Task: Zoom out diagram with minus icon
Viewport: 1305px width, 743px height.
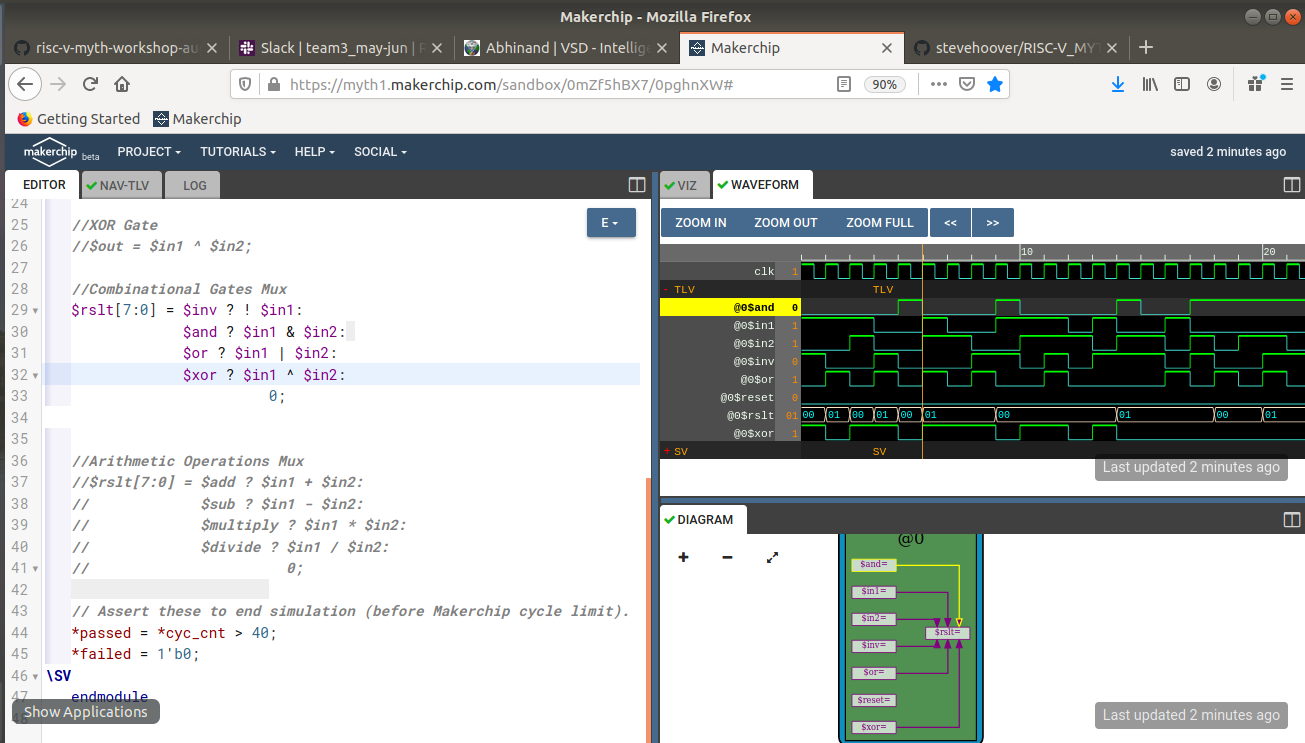Action: pyautogui.click(x=727, y=557)
